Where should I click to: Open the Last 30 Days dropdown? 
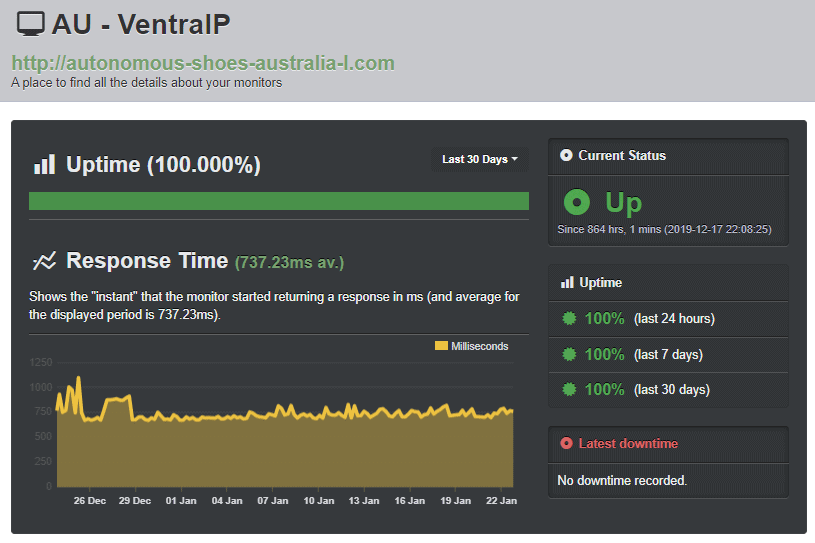pyautogui.click(x=479, y=159)
